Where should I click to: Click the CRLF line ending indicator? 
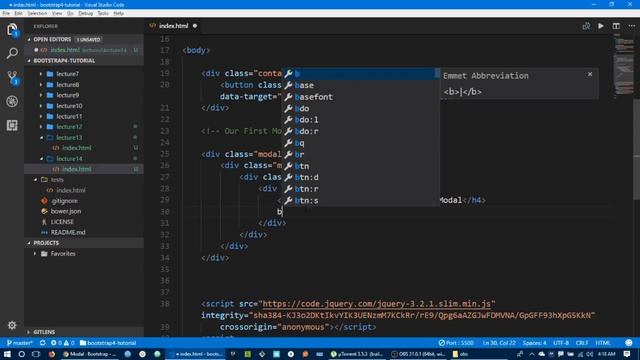click(x=582, y=343)
